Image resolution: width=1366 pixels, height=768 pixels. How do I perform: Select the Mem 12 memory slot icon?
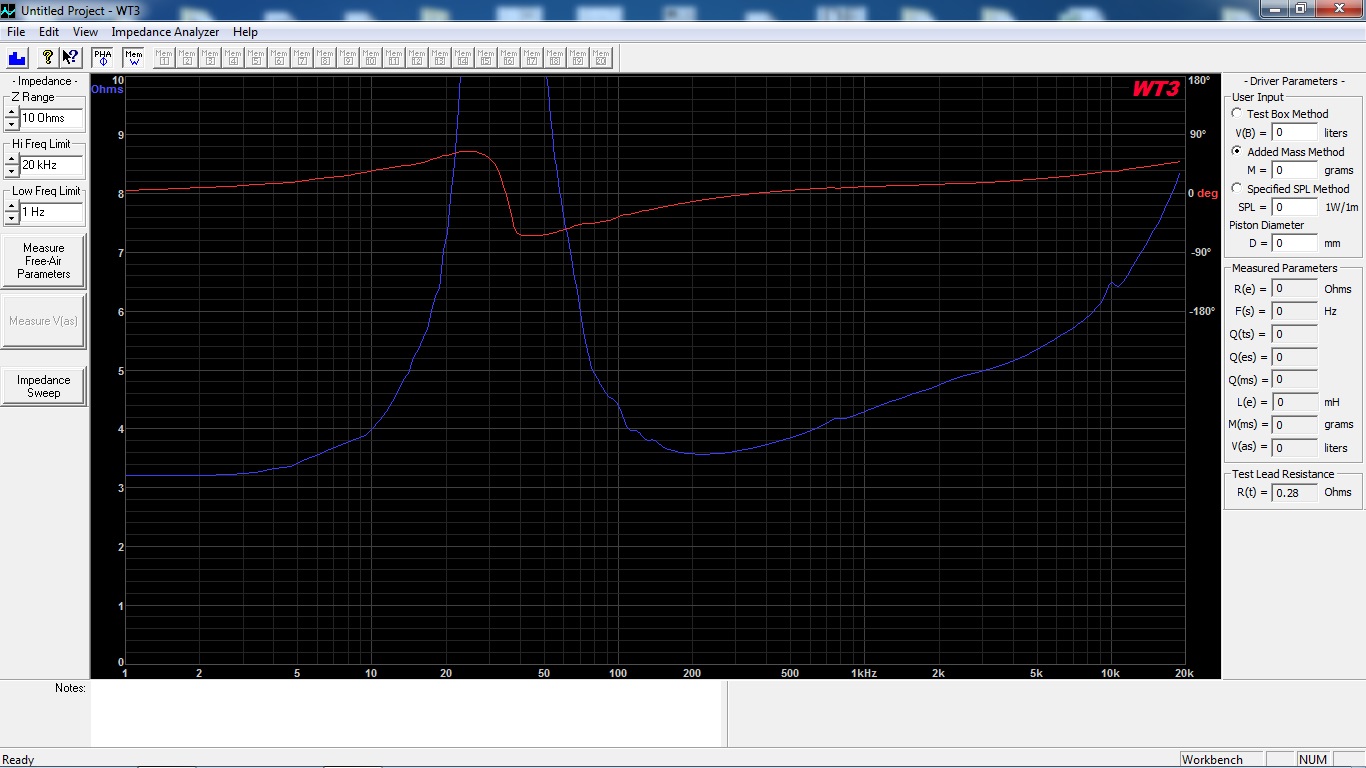[x=417, y=58]
